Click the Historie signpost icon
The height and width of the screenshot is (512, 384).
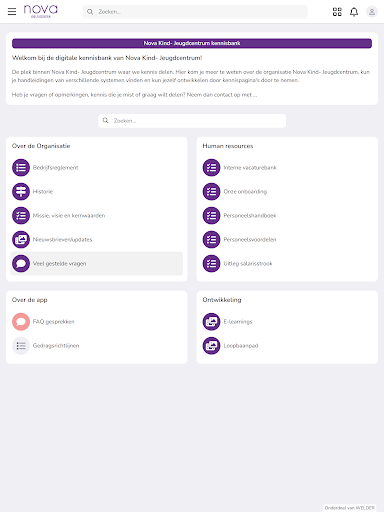point(21,191)
